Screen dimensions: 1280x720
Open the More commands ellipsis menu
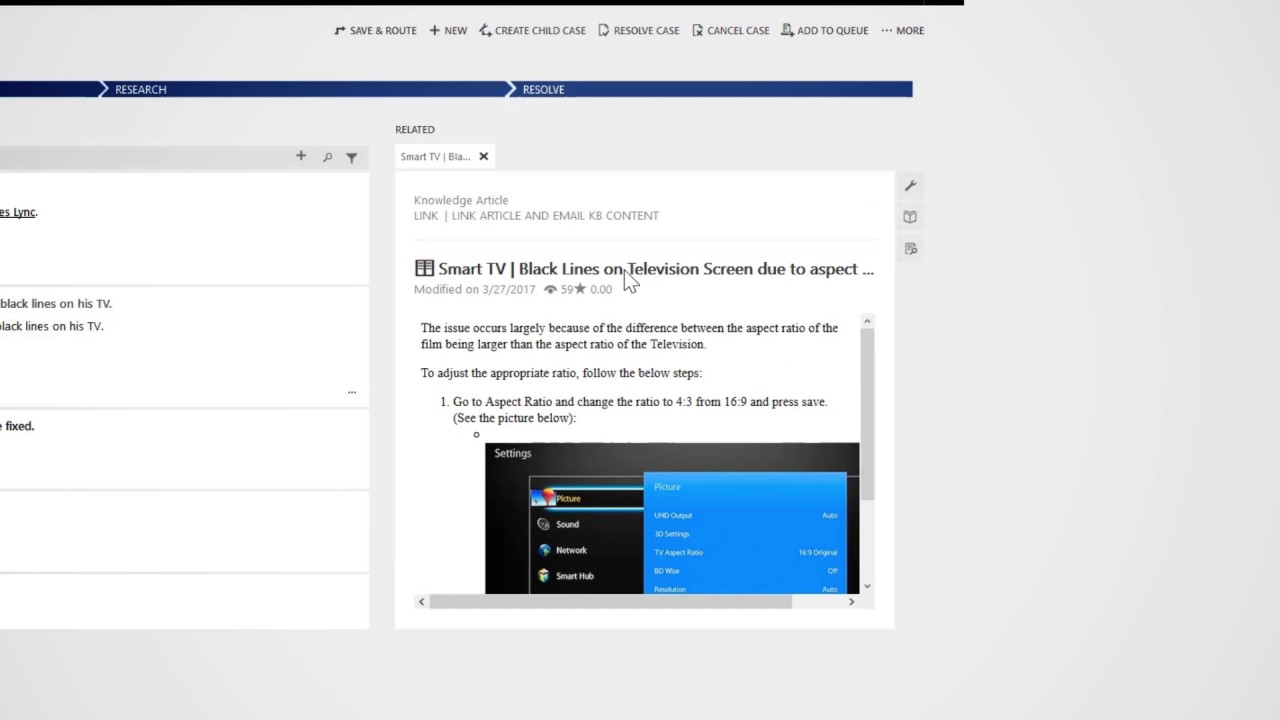902,30
